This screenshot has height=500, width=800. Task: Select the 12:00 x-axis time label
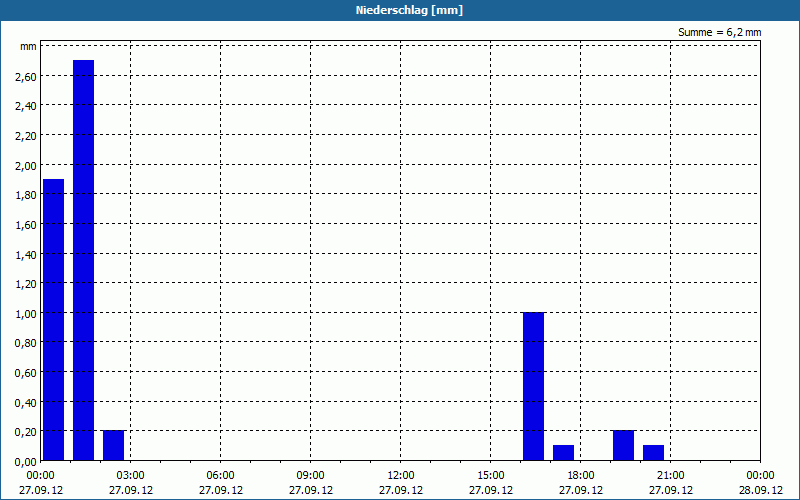coord(401,475)
